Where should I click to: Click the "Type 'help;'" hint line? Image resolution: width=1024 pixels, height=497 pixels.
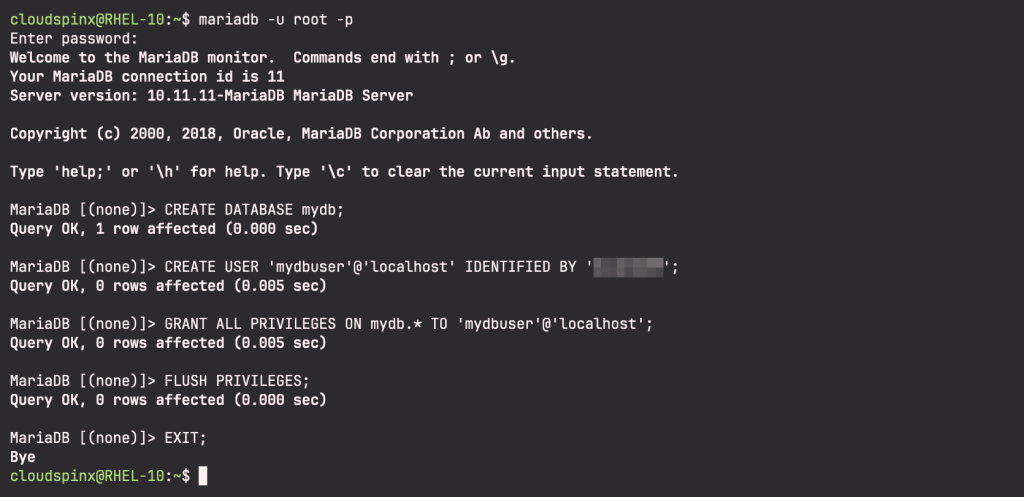(344, 172)
